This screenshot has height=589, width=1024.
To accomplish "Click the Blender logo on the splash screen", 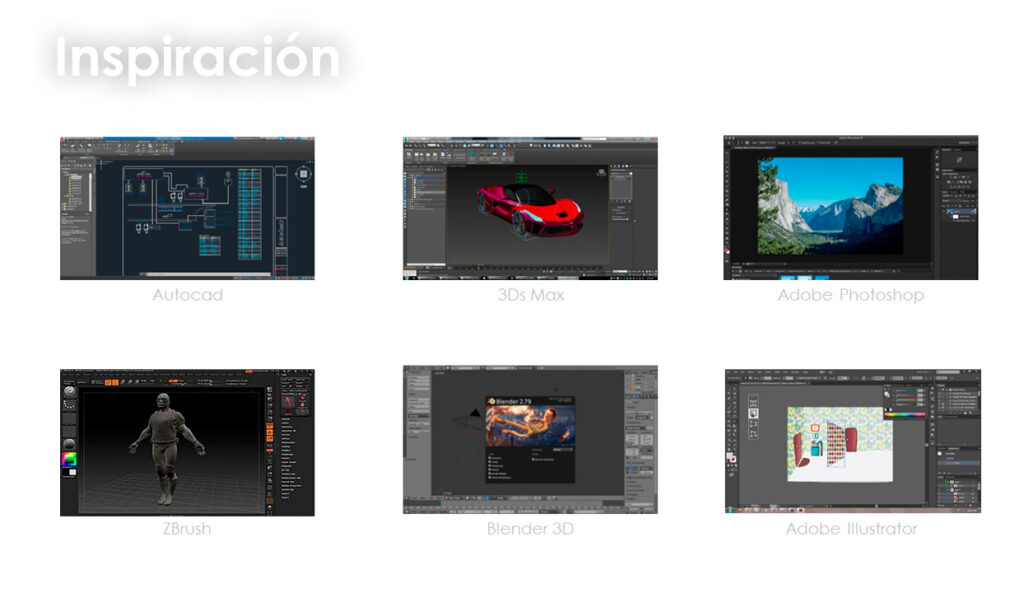I will [491, 402].
